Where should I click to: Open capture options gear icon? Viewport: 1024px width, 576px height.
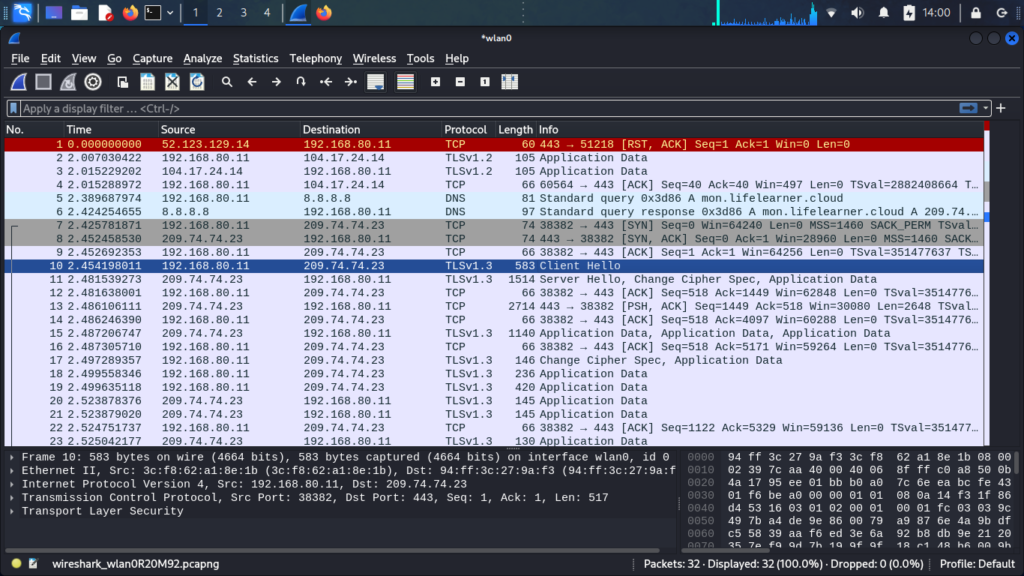pyautogui.click(x=93, y=82)
